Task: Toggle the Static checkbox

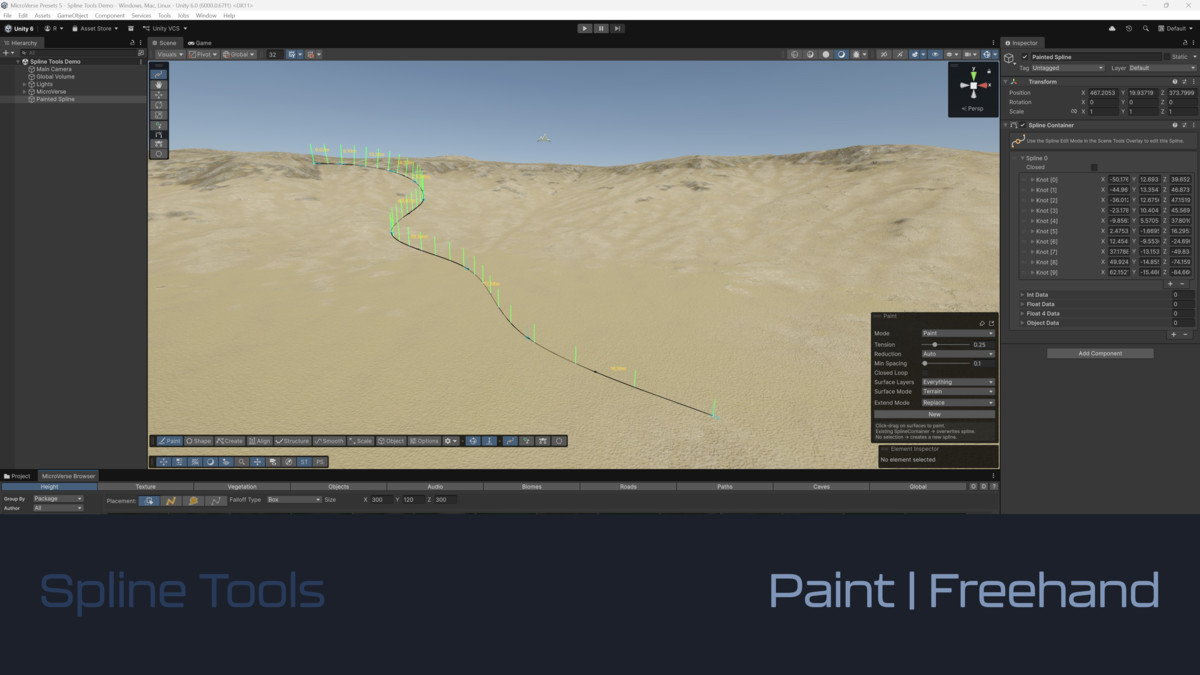Action: point(1167,57)
